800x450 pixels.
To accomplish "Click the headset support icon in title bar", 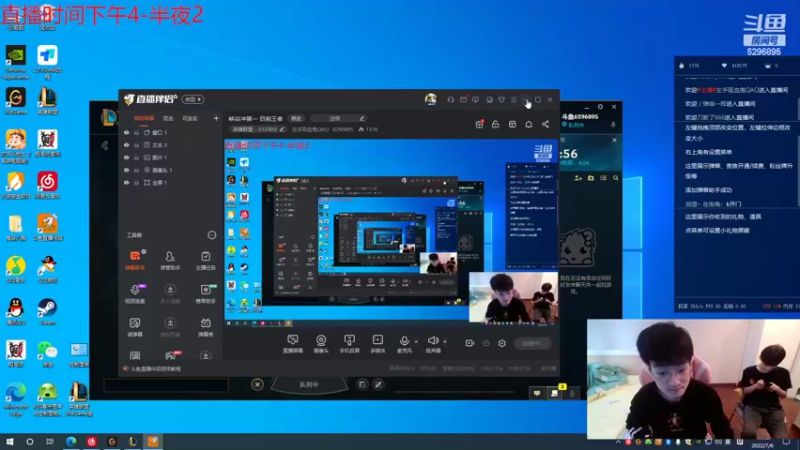I will (x=451, y=99).
